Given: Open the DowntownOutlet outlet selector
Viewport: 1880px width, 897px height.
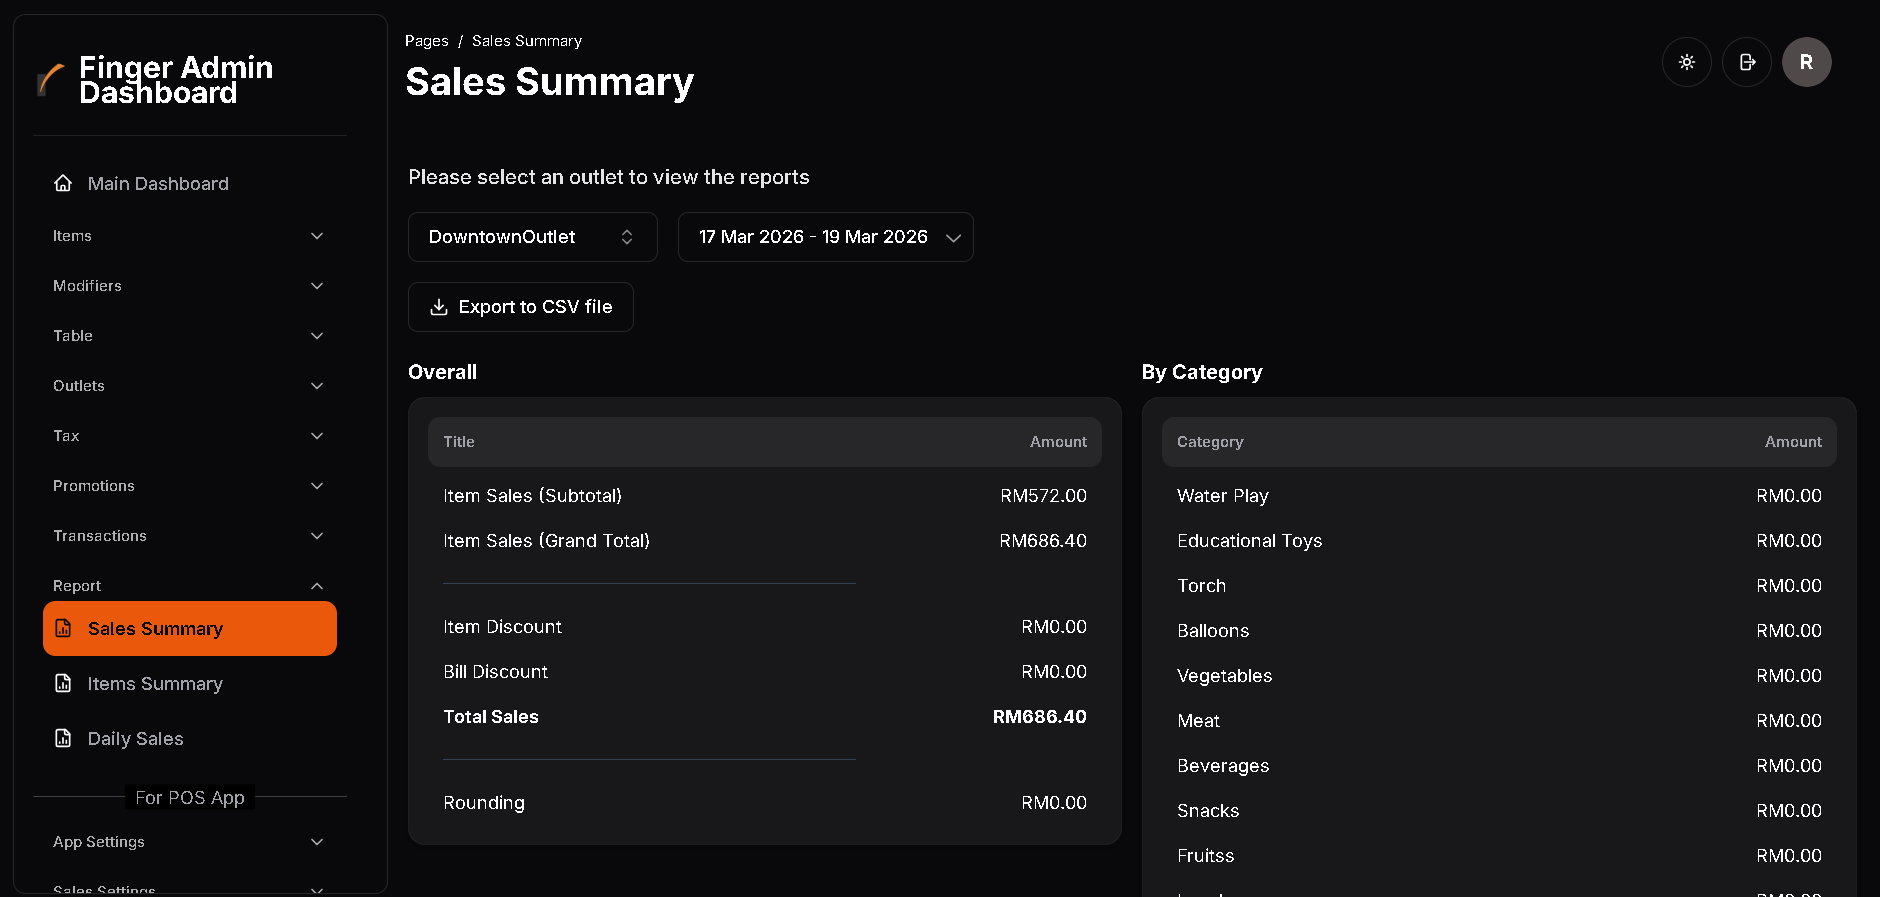Looking at the screenshot, I should click(532, 237).
